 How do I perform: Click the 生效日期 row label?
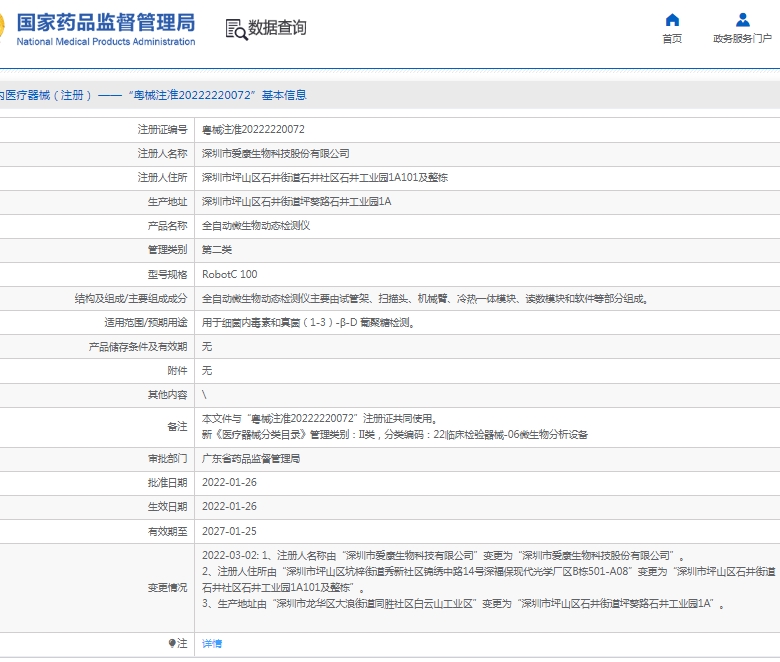(168, 506)
